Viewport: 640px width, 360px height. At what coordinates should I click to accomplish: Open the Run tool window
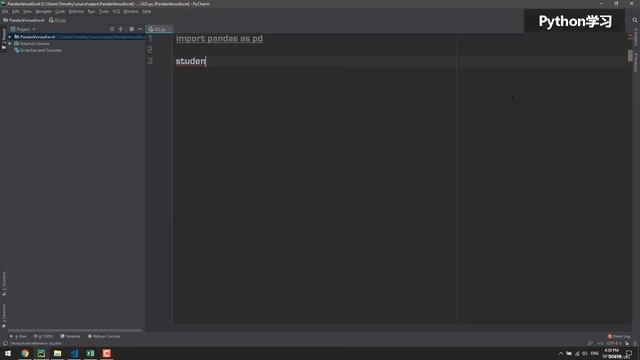click(18, 336)
